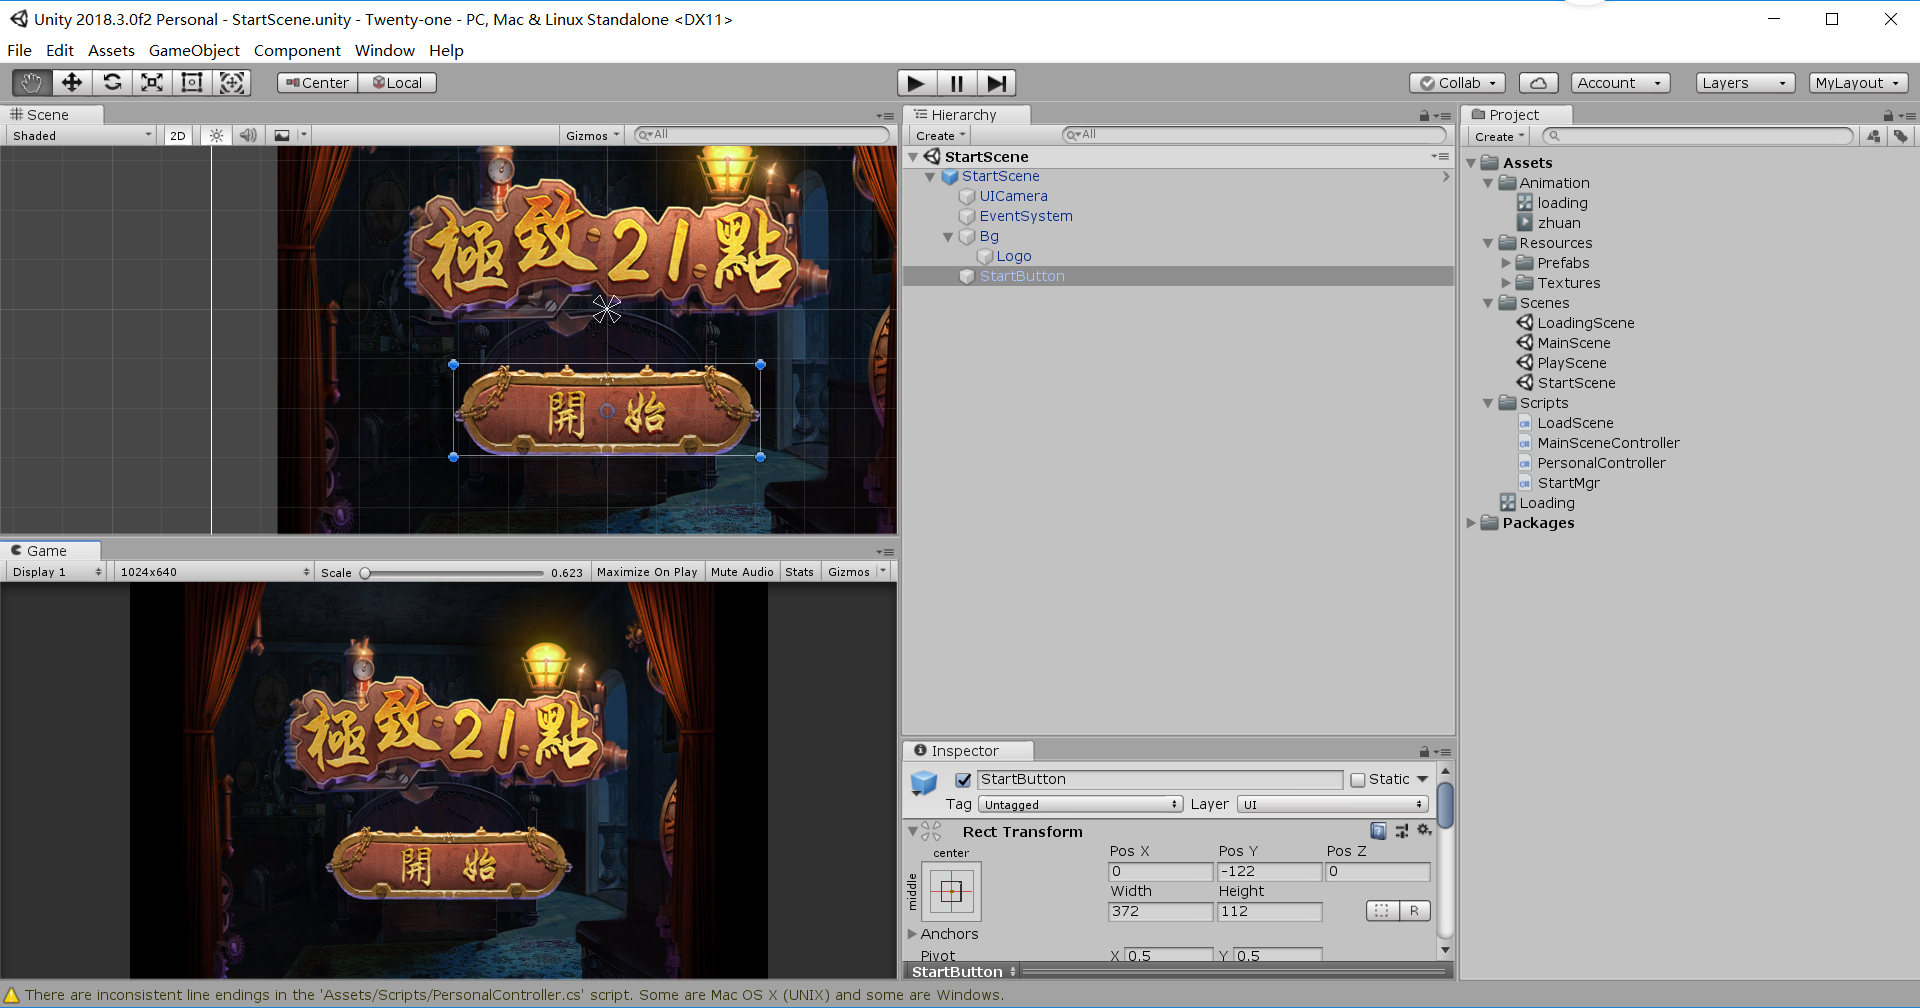
Task: Open the Account dropdown
Action: pos(1620,83)
